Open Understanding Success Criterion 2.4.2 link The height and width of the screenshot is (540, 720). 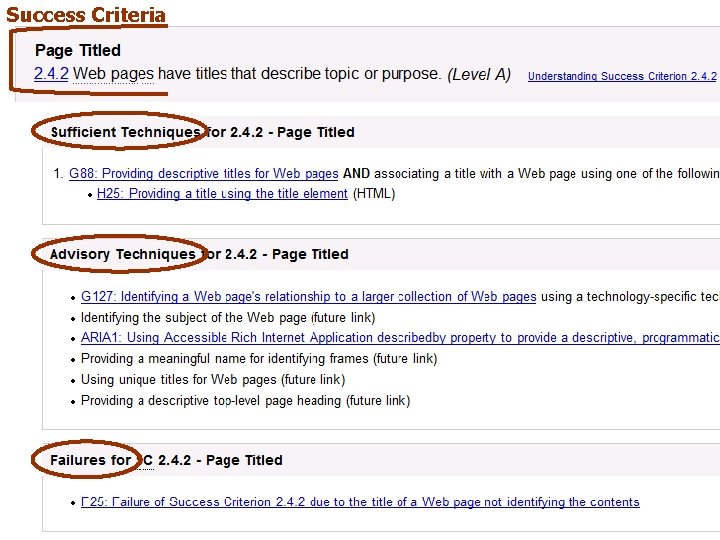(x=622, y=76)
